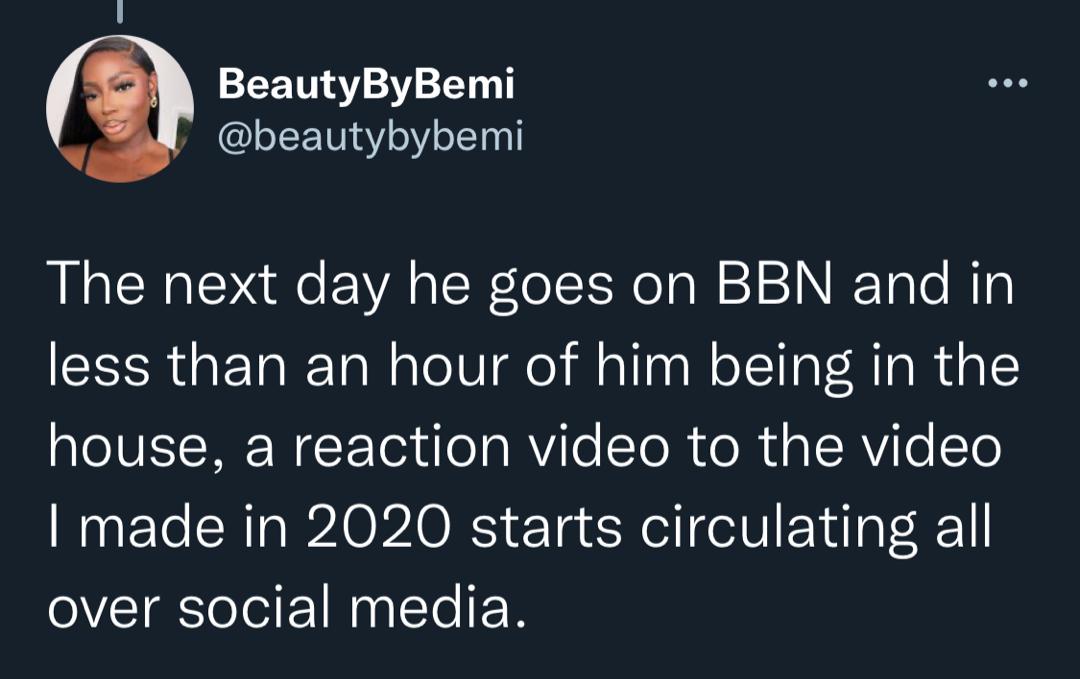
Task: Click the thread connector line above the avatar
Action: pyautogui.click(x=119, y=10)
